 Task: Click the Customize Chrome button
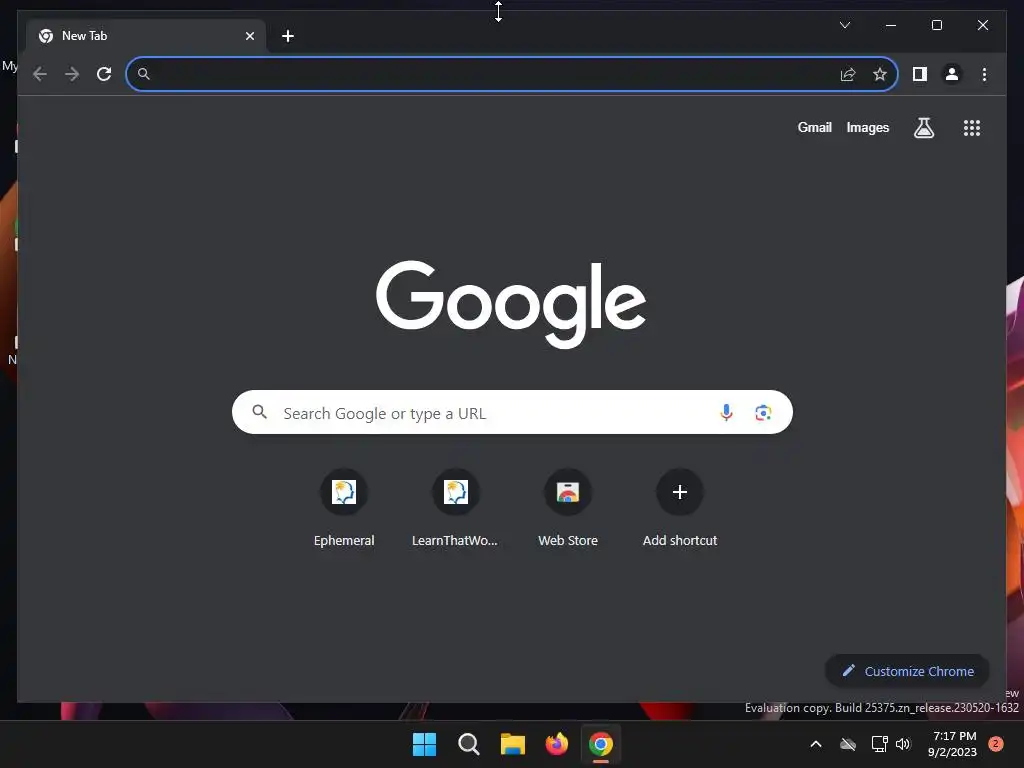pos(908,671)
